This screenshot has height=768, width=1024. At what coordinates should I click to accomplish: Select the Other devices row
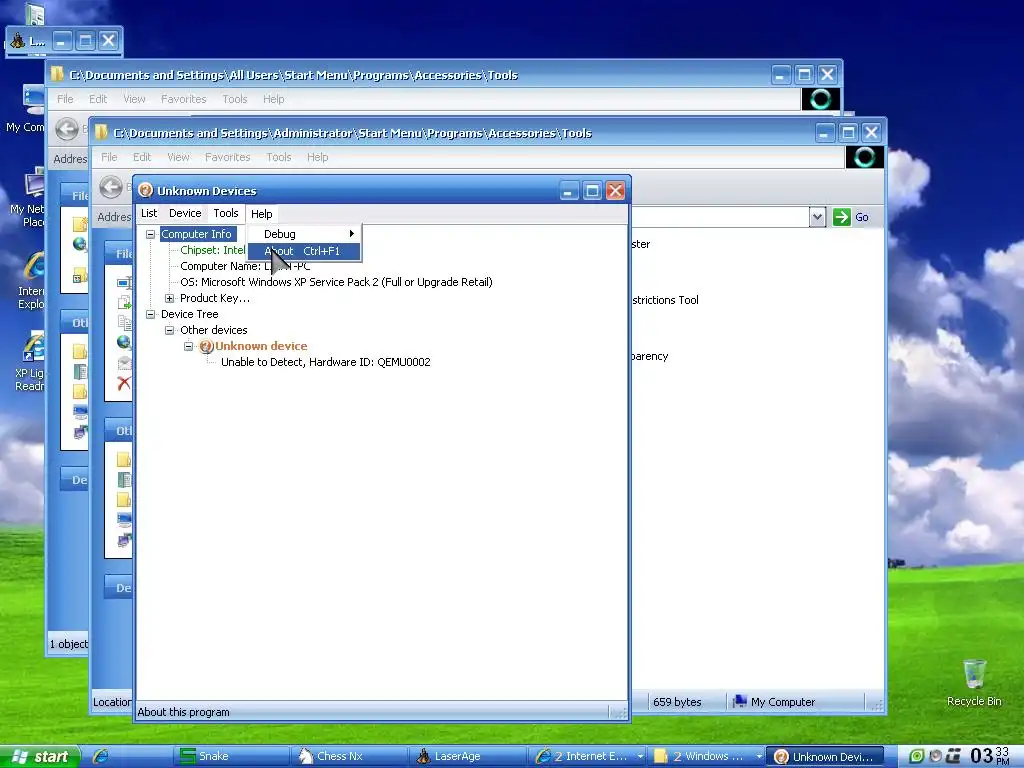214,330
